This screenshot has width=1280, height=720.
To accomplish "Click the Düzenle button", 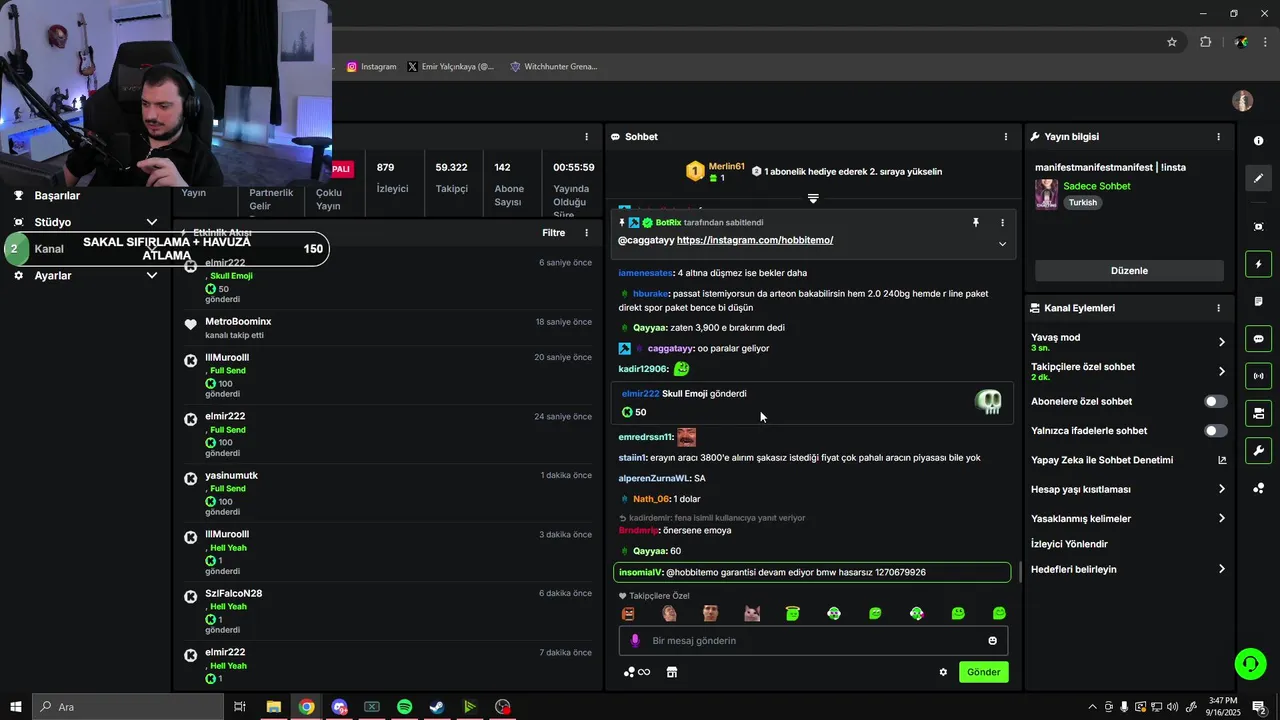I will 1129,271.
